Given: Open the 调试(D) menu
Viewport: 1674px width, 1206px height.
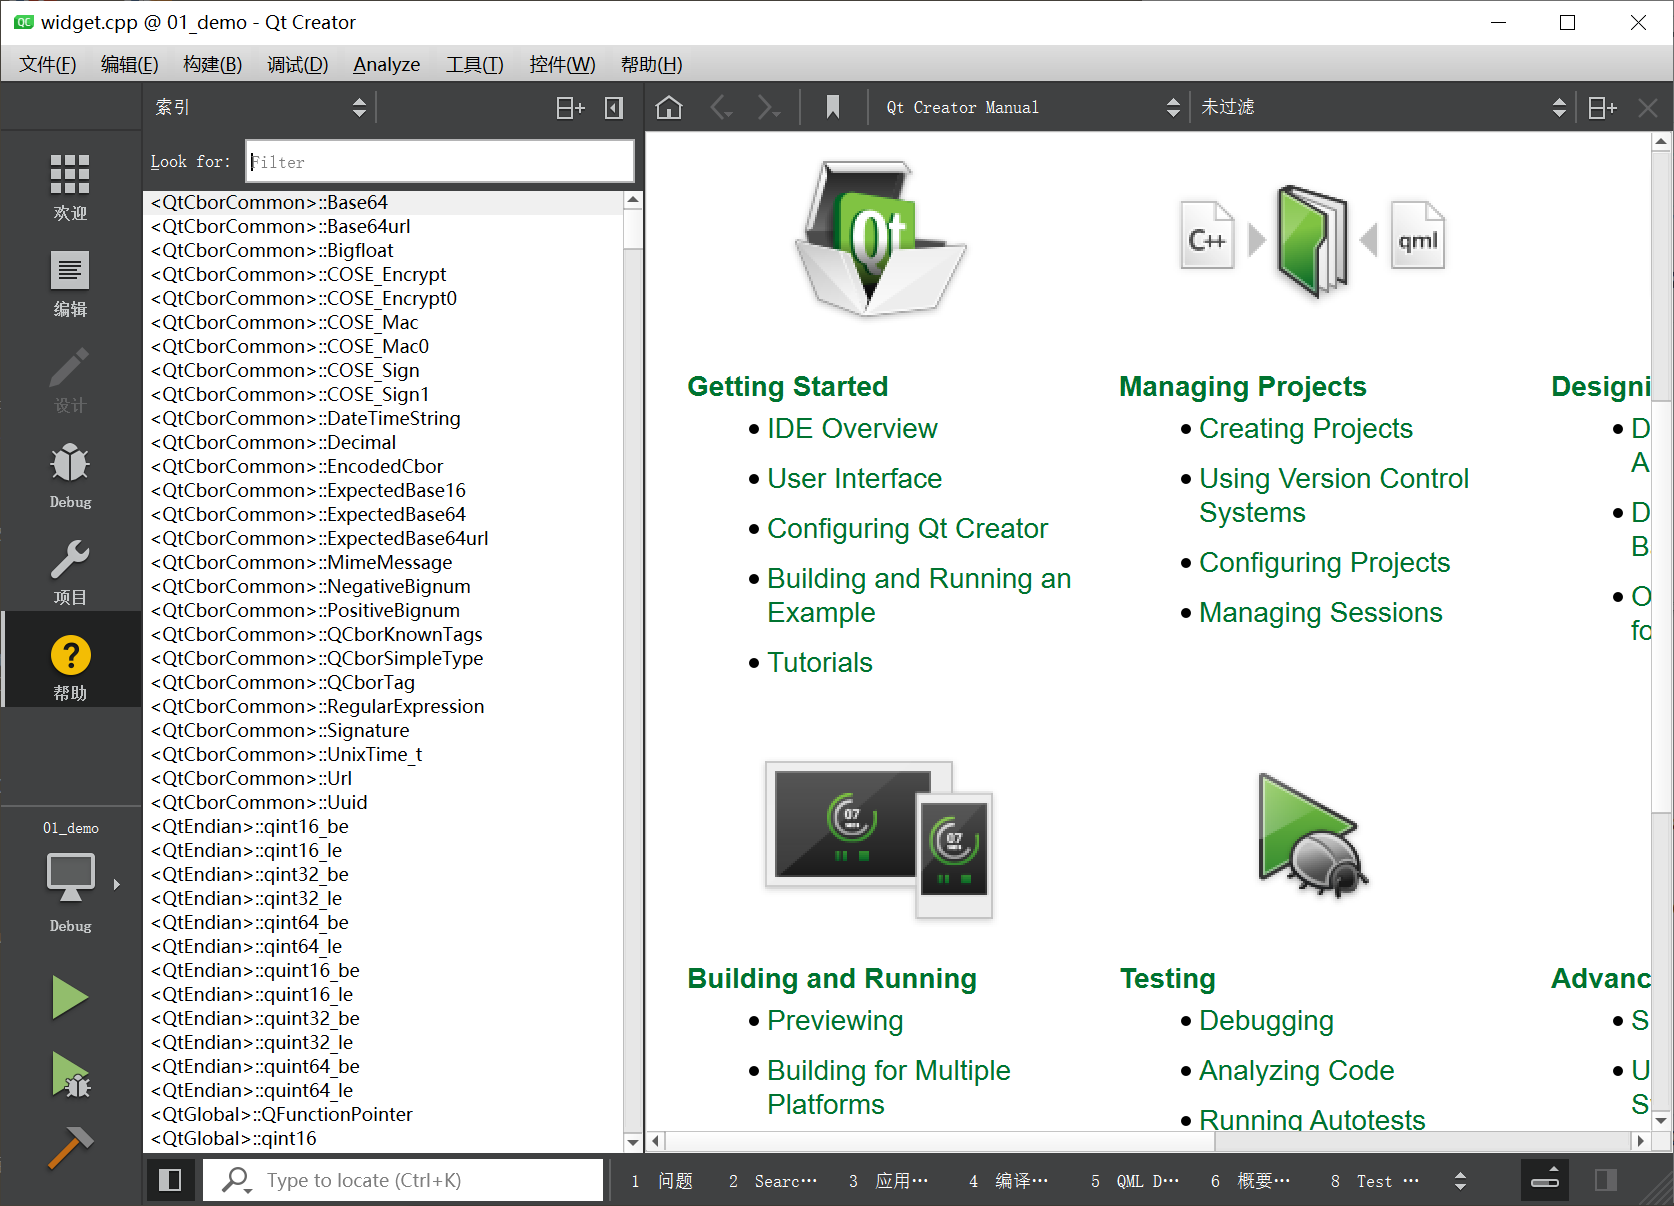Looking at the screenshot, I should tap(297, 64).
